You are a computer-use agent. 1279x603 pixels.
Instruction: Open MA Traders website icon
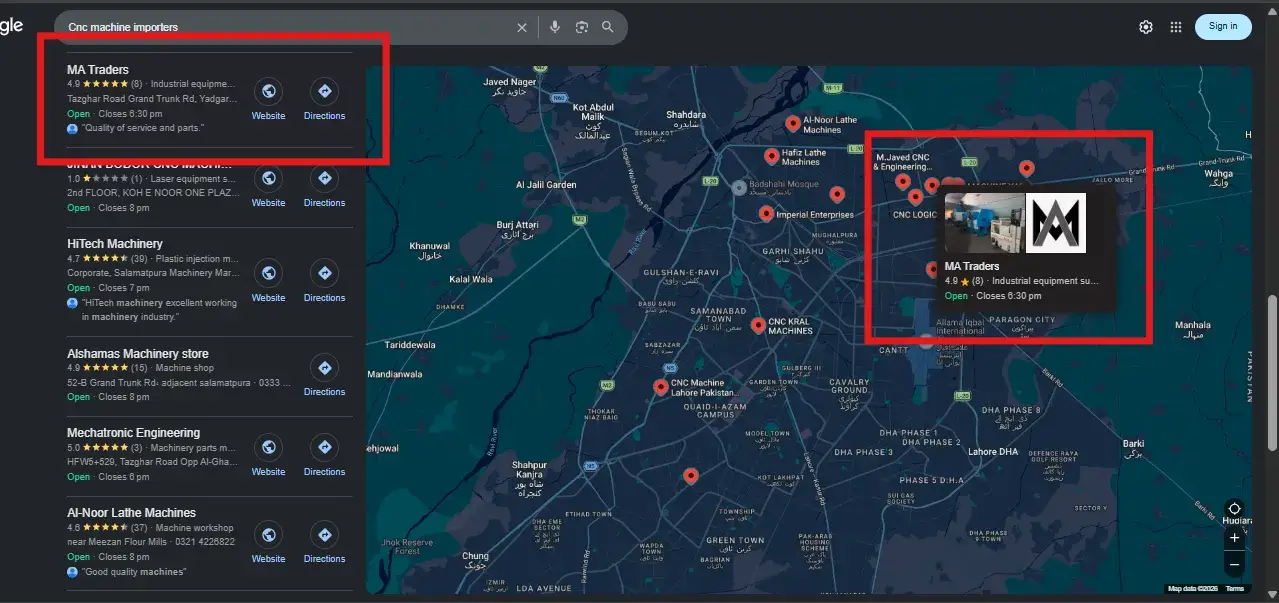click(268, 92)
